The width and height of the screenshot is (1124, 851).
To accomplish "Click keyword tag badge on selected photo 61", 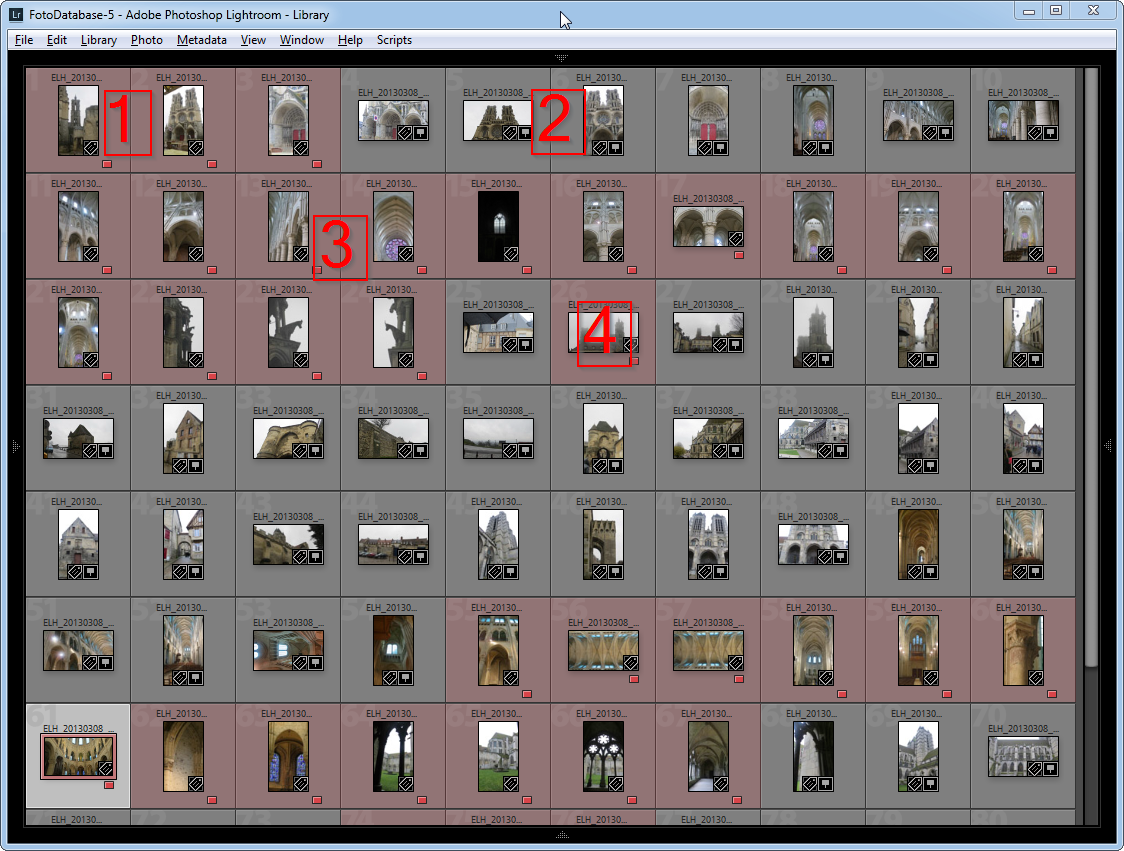I will click(x=105, y=769).
